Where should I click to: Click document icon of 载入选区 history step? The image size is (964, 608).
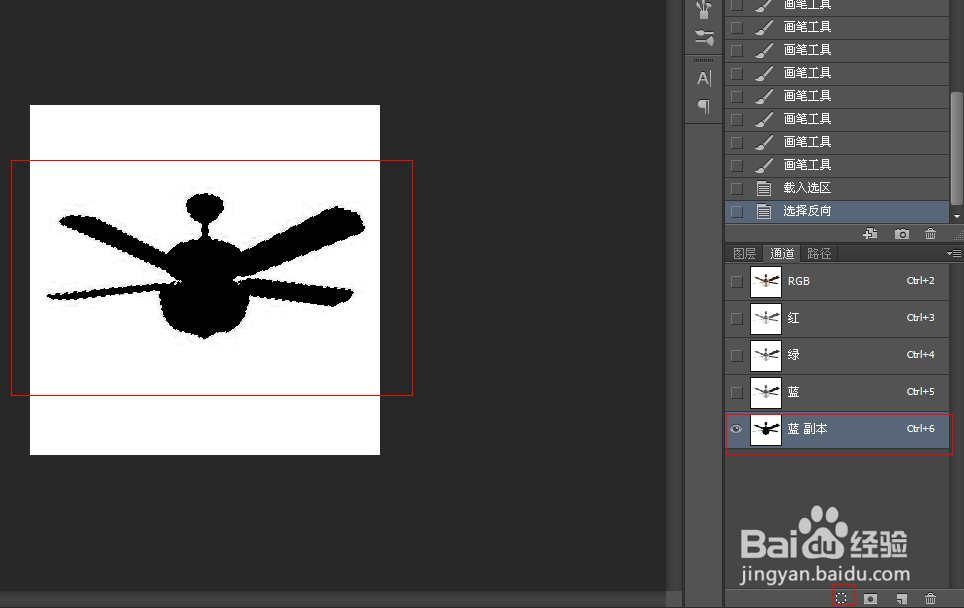click(764, 188)
